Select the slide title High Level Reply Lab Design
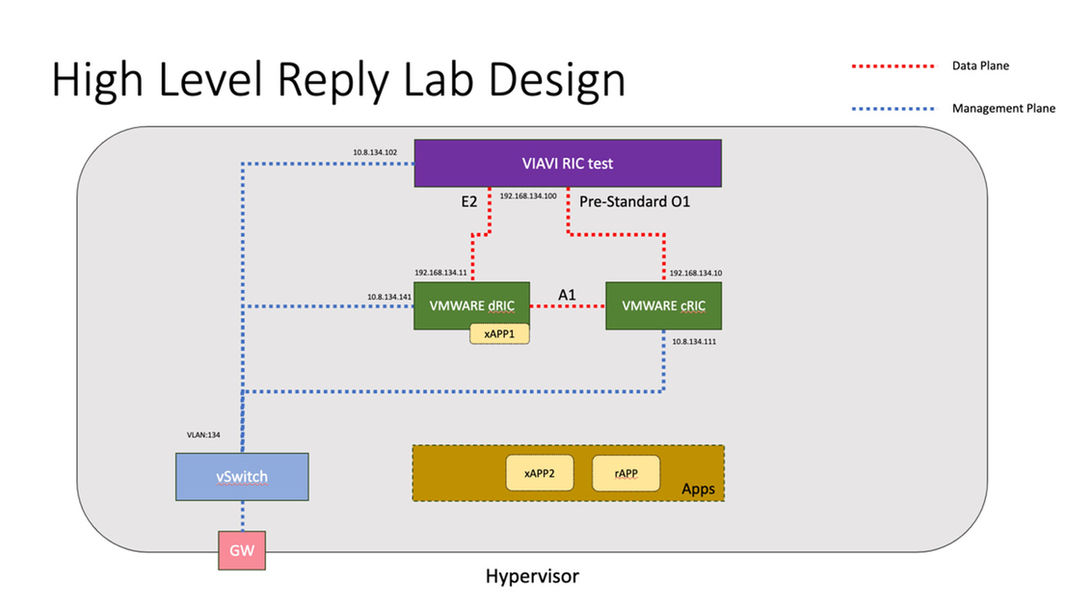This screenshot has width=1092, height=607. [x=338, y=80]
